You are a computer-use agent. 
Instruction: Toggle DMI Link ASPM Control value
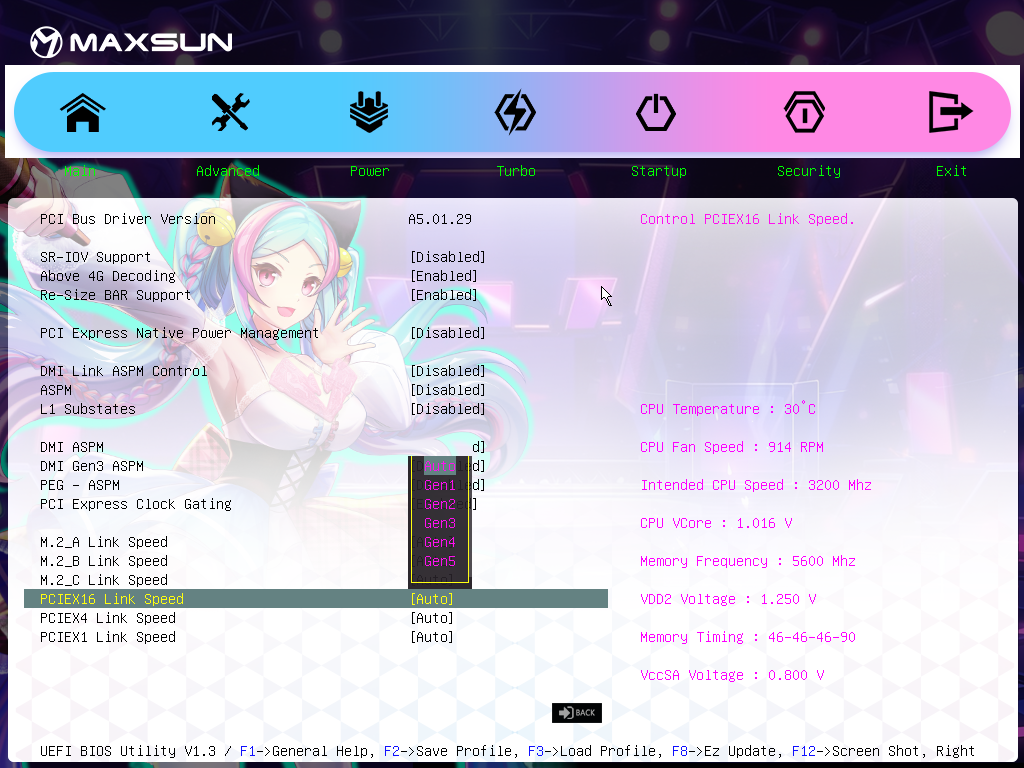click(447, 371)
